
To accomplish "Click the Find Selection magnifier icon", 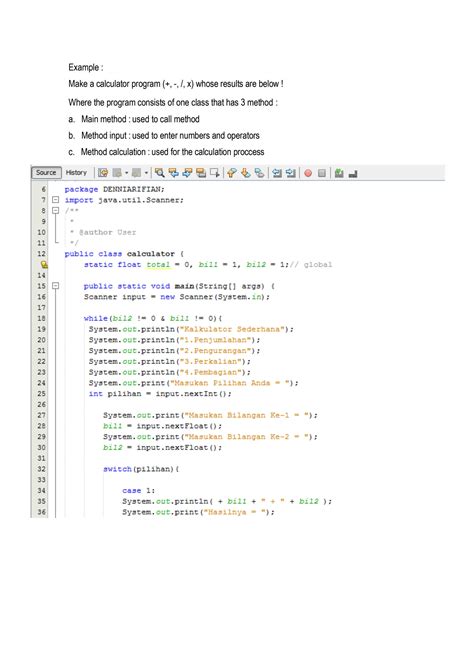I will coord(159,173).
